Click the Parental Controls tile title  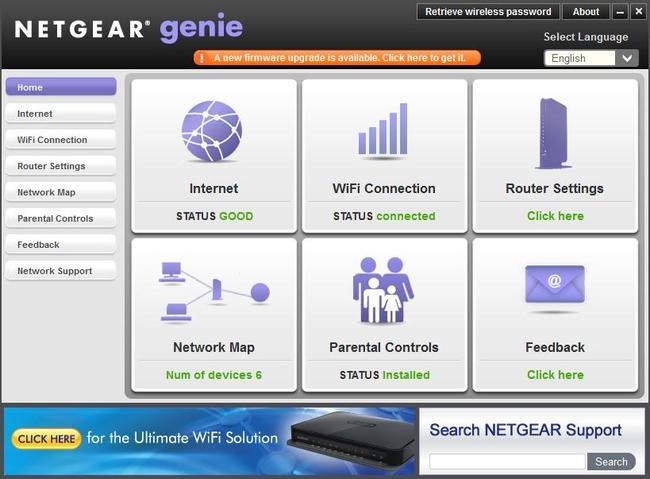tap(383, 347)
